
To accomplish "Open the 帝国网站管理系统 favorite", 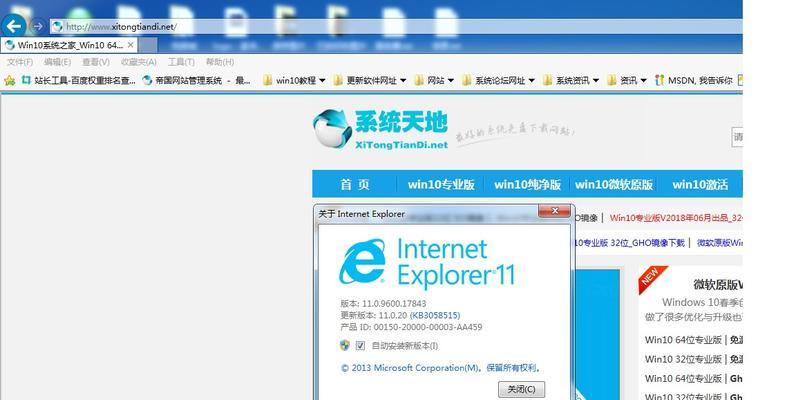I will tap(196, 80).
